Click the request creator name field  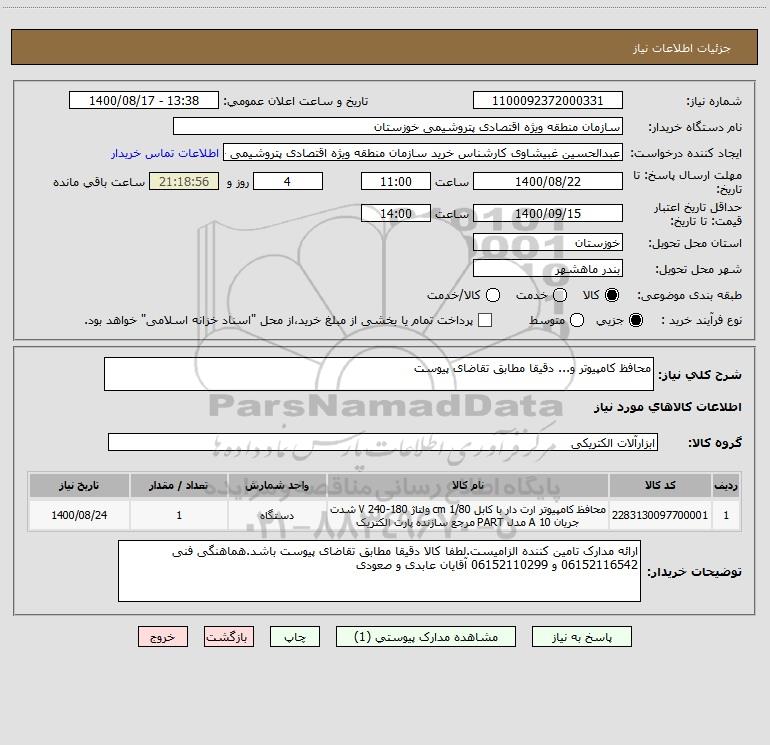click(x=423, y=153)
